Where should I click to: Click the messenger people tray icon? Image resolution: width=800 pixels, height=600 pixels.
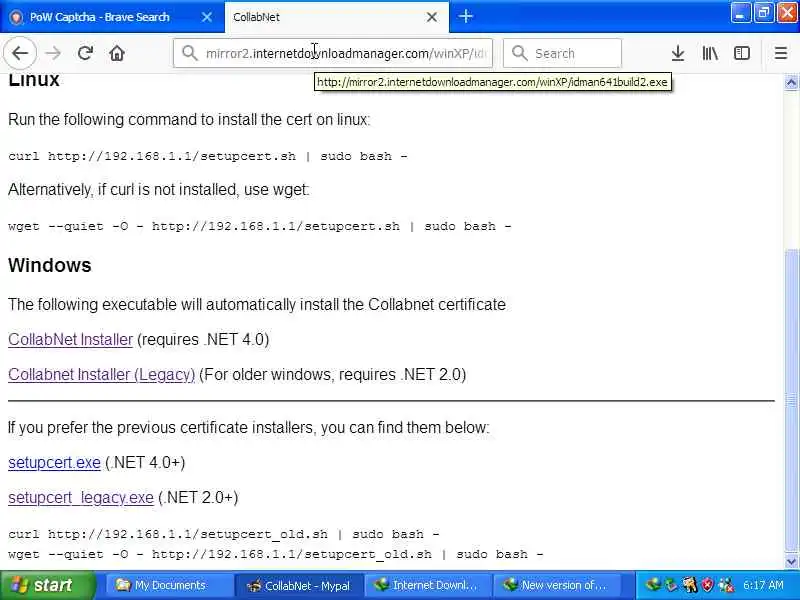pyautogui.click(x=726, y=585)
